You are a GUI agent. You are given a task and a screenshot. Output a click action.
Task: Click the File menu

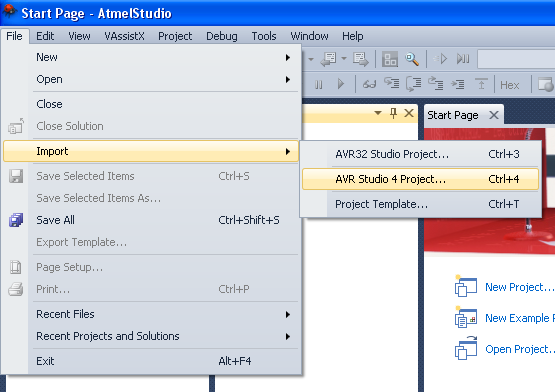tap(14, 36)
